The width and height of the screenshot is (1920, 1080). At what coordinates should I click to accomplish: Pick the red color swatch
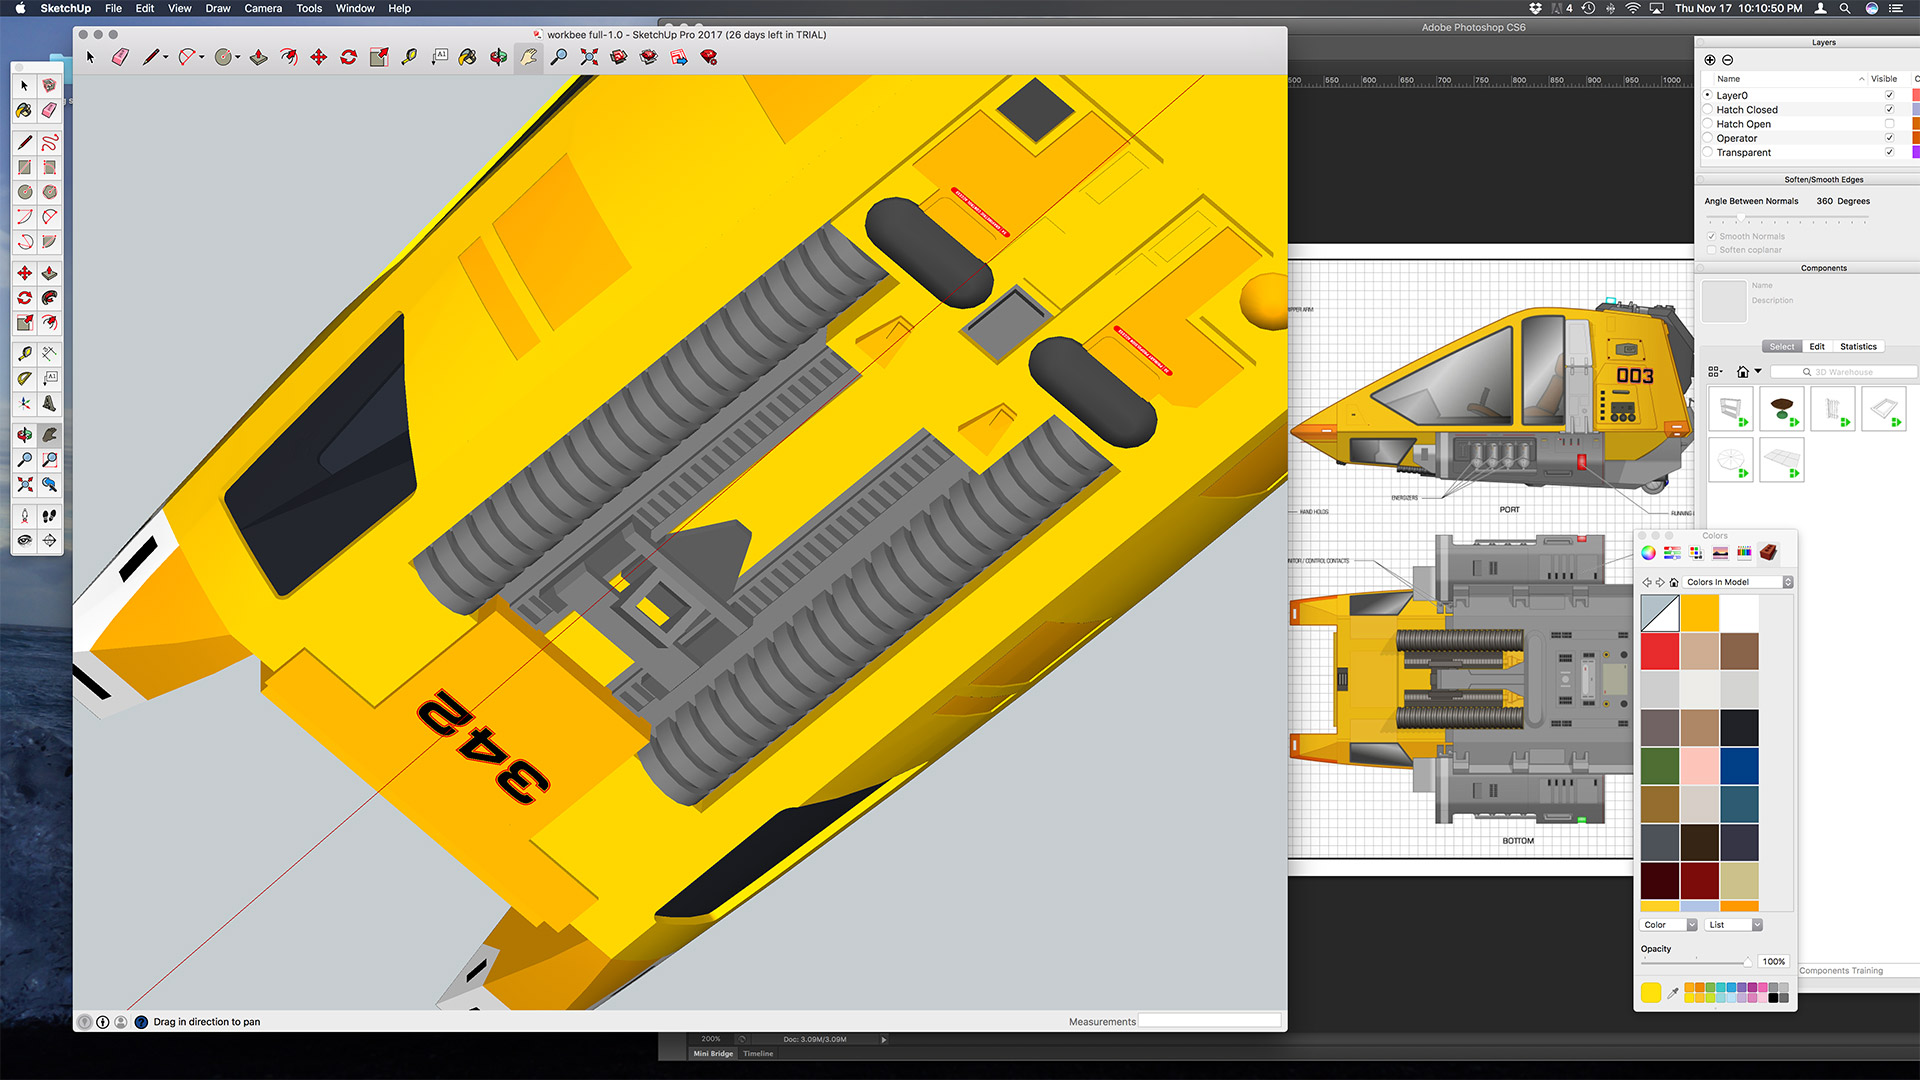(x=1659, y=651)
